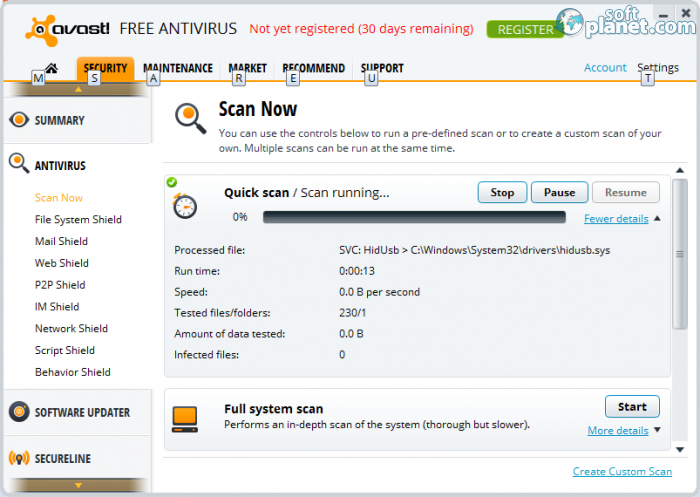Open Script Shield
Screen dimensions: 700x497
click(x=65, y=351)
